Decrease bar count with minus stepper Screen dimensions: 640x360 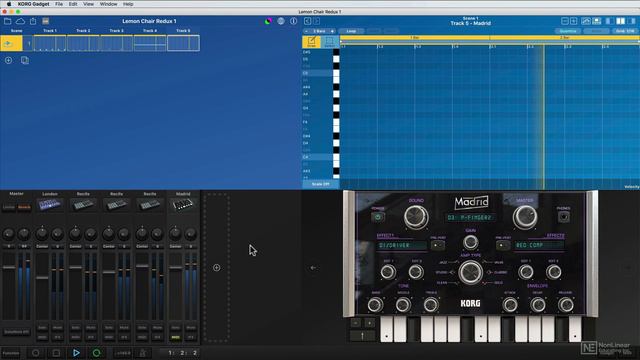pos(307,31)
